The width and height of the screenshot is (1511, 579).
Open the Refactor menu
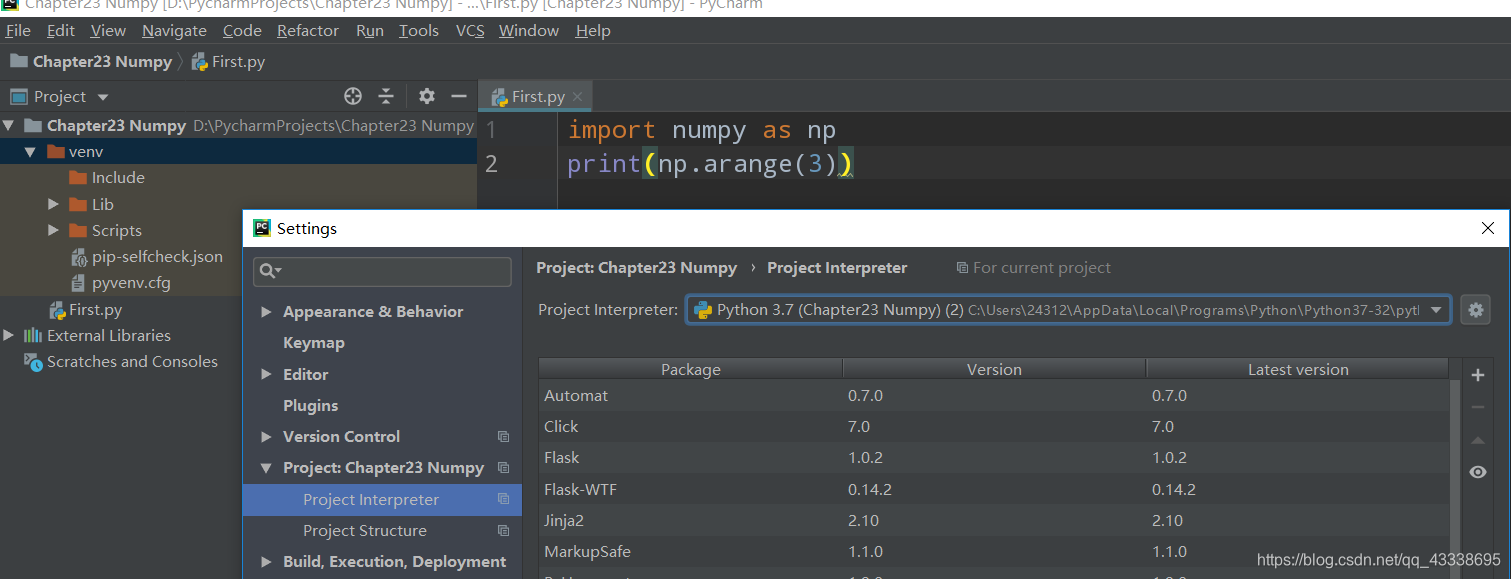[x=308, y=31]
